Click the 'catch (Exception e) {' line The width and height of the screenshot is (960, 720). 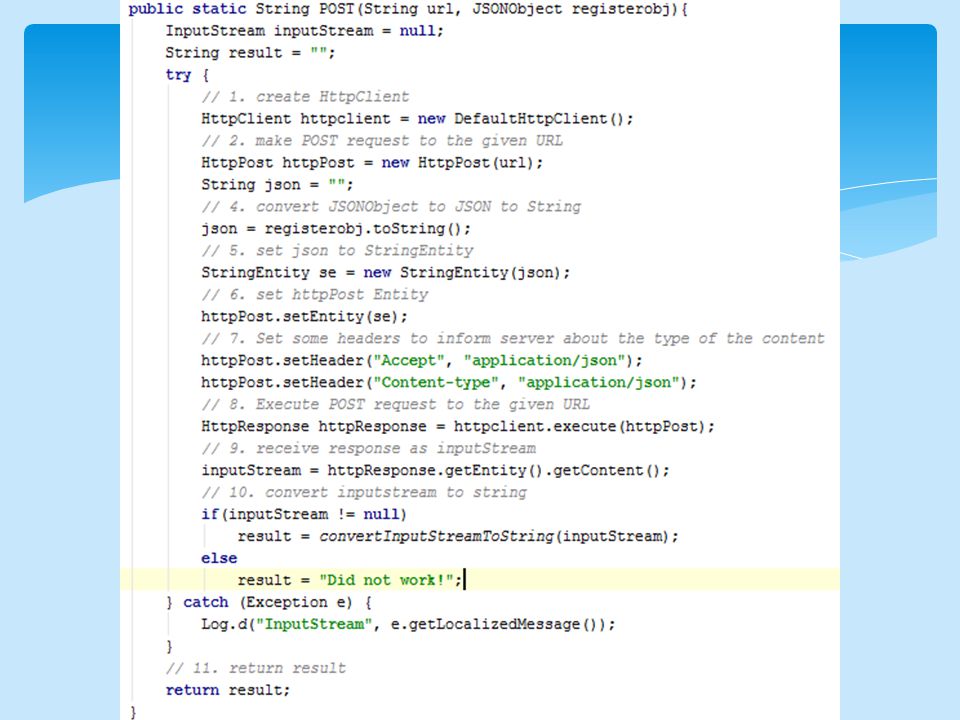269,602
